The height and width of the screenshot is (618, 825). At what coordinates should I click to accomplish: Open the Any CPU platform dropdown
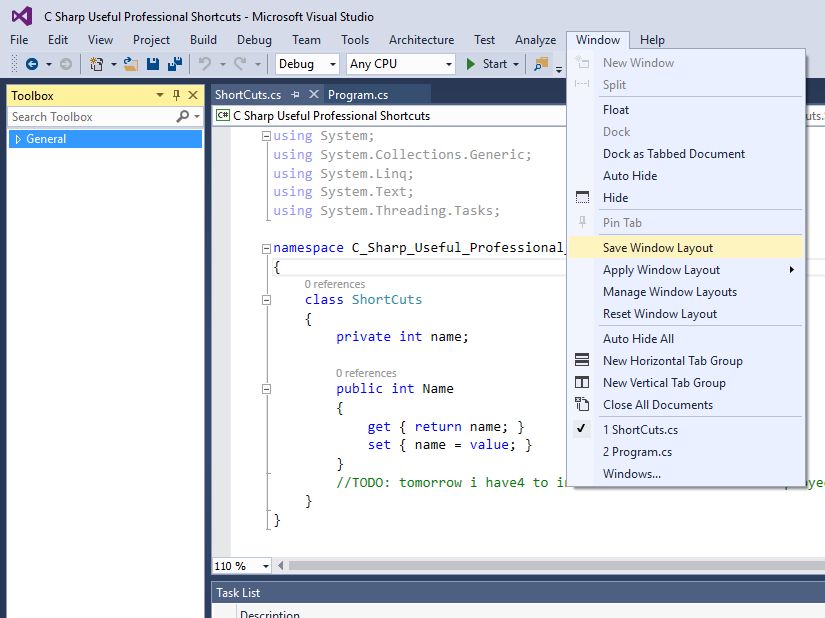click(400, 64)
